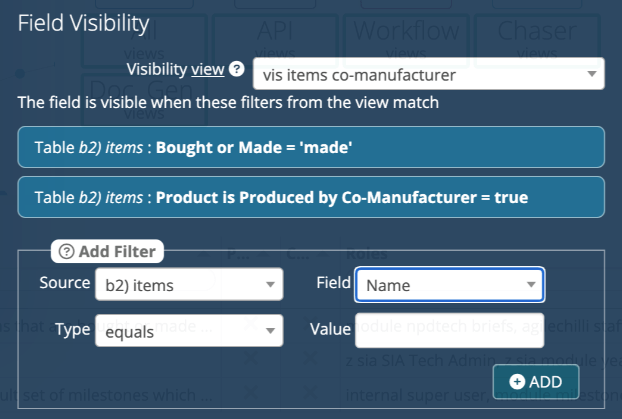Open the Visibility view dropdown
This screenshot has height=419, width=622.
tap(427, 73)
